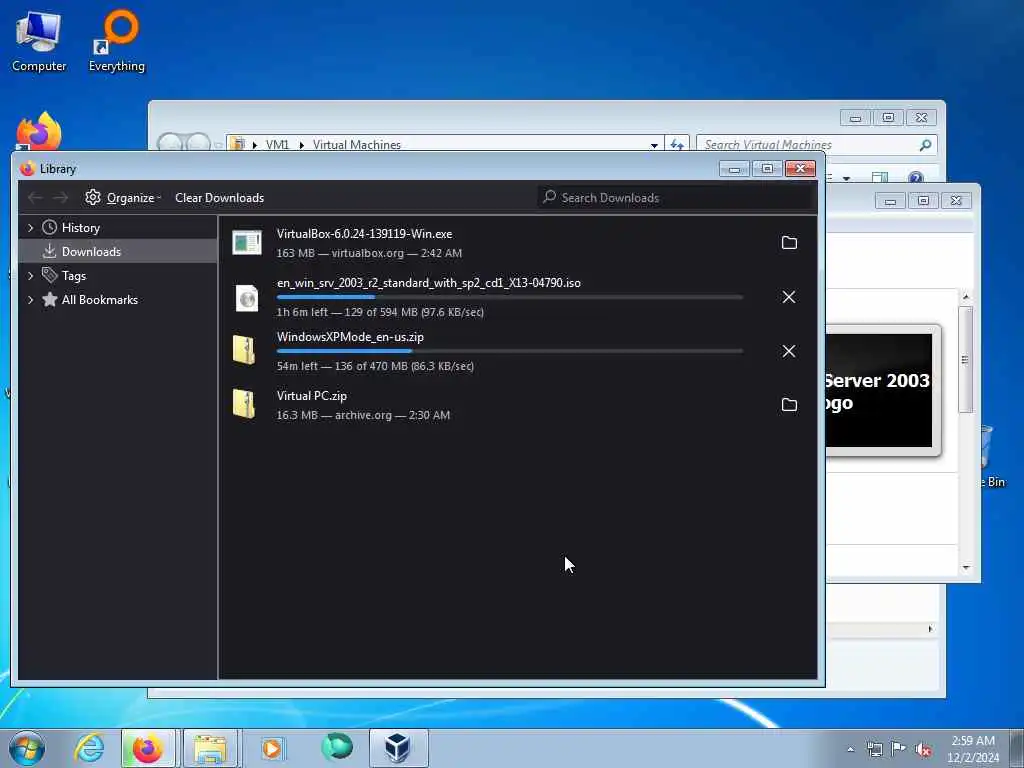Cancel the WindowsXPMode_en-us.zip download
Viewport: 1024px width, 768px height.
[x=789, y=351]
